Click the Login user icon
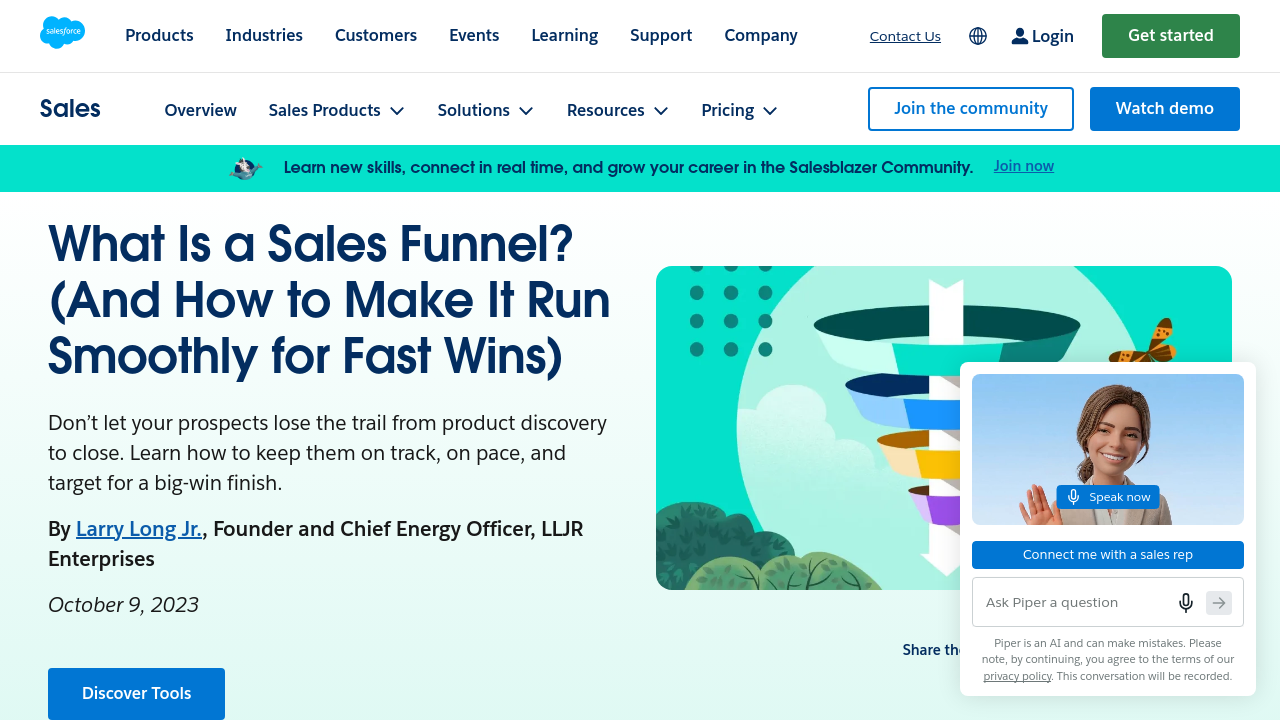Image resolution: width=1280 pixels, height=720 pixels. pos(1020,36)
